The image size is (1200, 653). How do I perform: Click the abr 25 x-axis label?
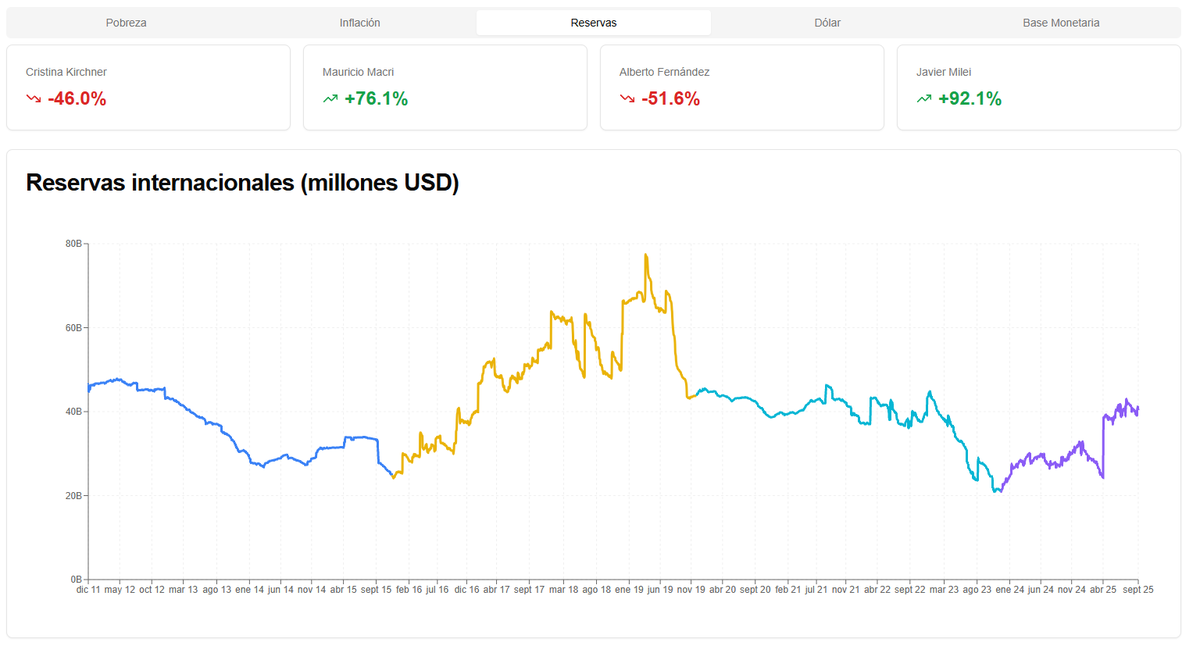[x=1103, y=590]
